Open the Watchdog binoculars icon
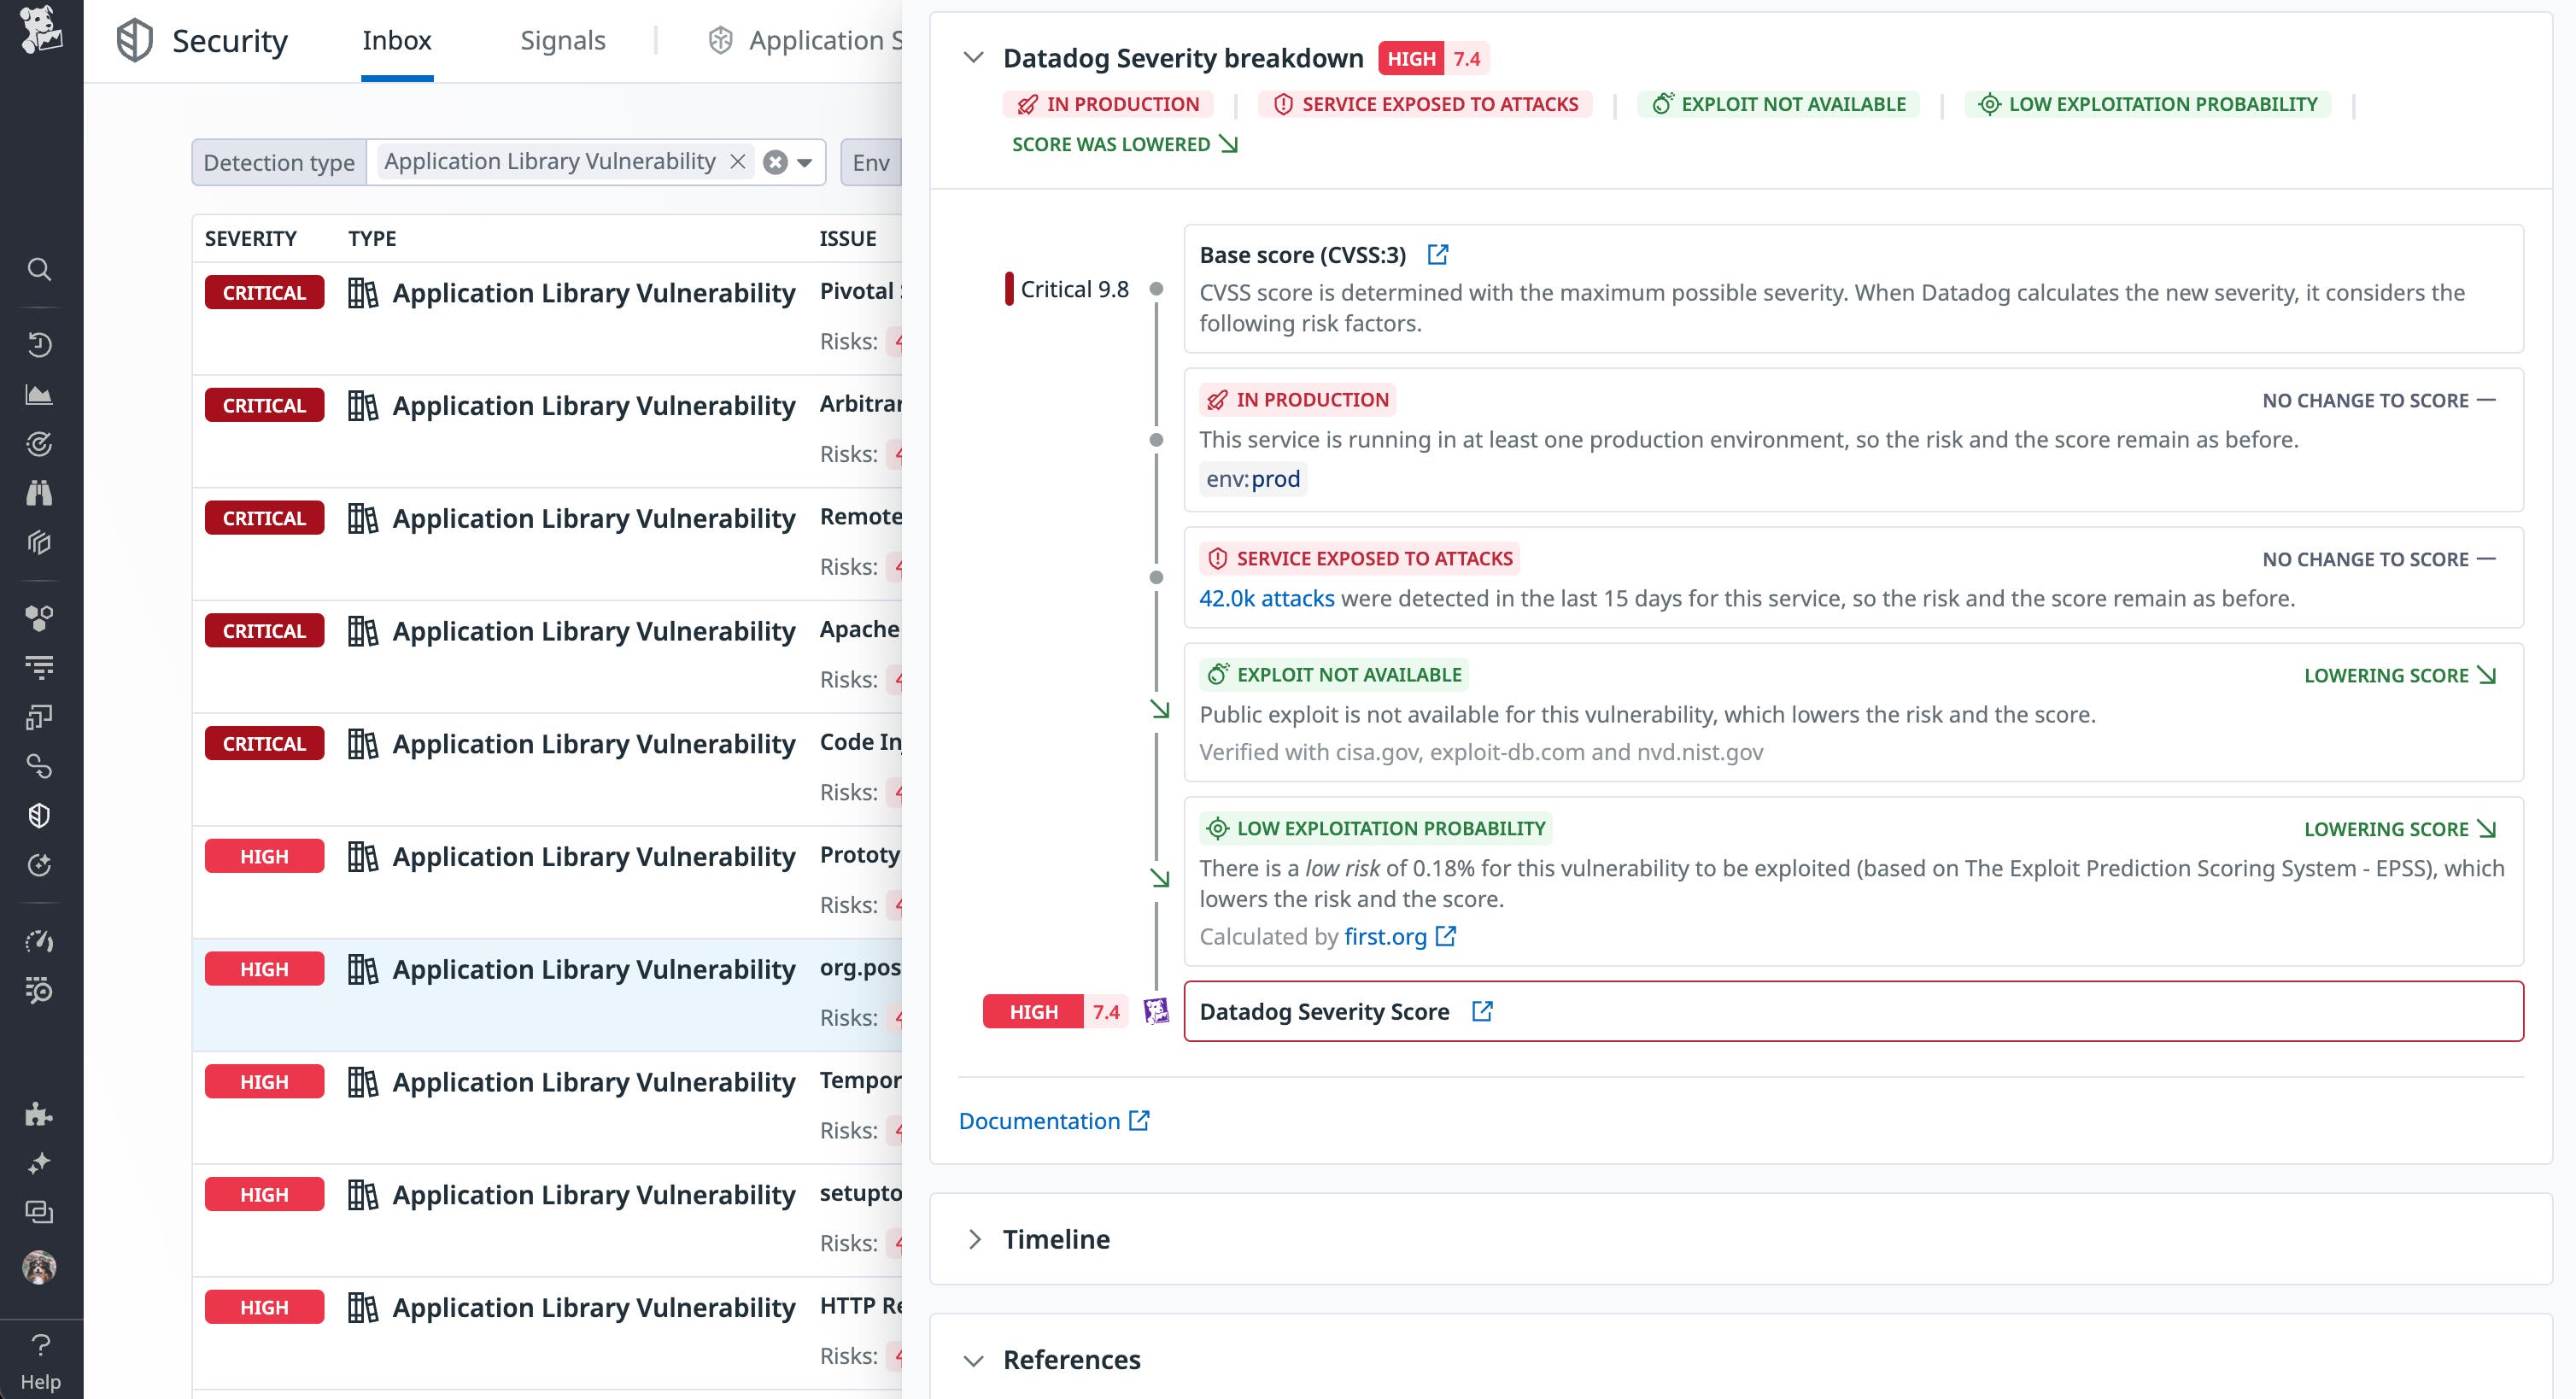 tap(39, 493)
